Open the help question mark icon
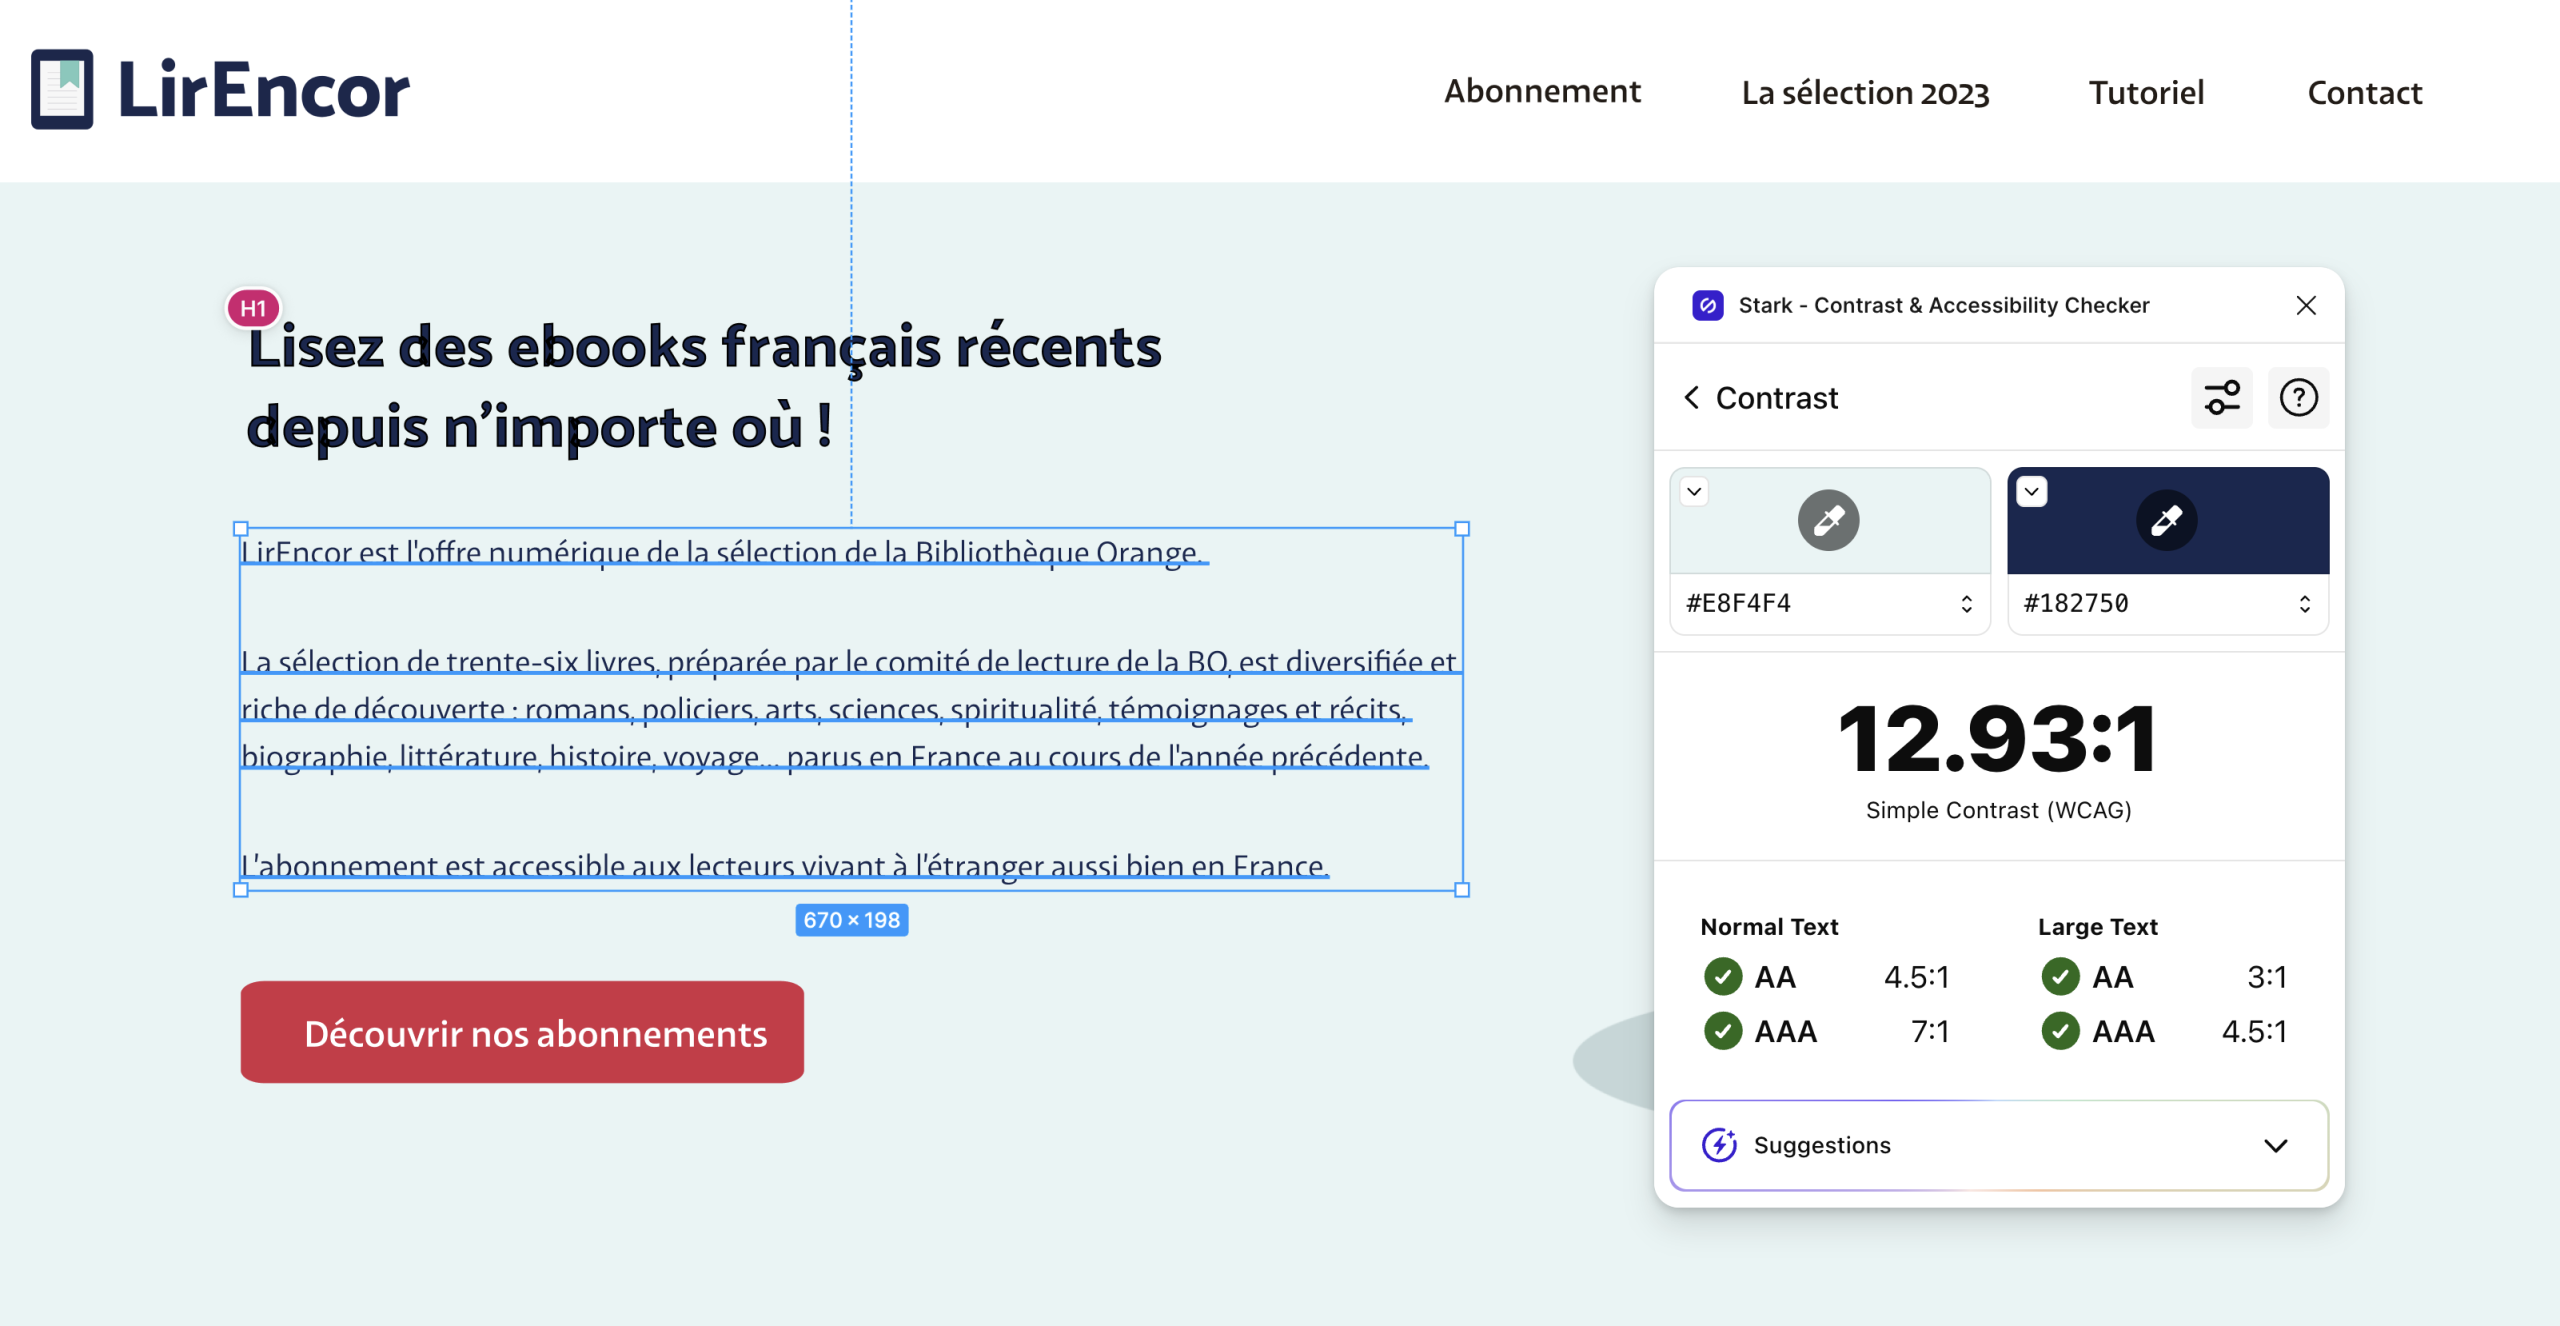The height and width of the screenshot is (1326, 2560). [x=2298, y=398]
